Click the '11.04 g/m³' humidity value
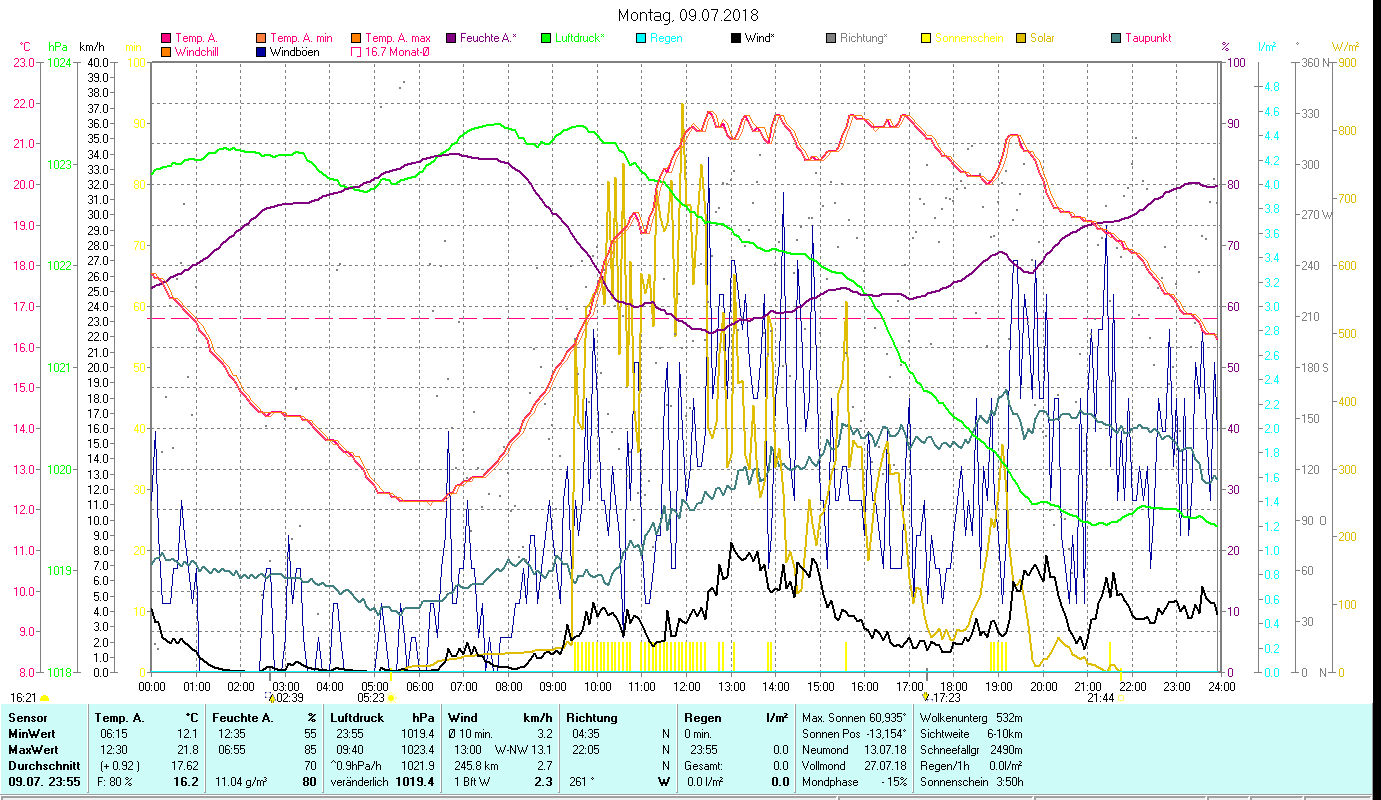The height and width of the screenshot is (800, 1381). (241, 782)
